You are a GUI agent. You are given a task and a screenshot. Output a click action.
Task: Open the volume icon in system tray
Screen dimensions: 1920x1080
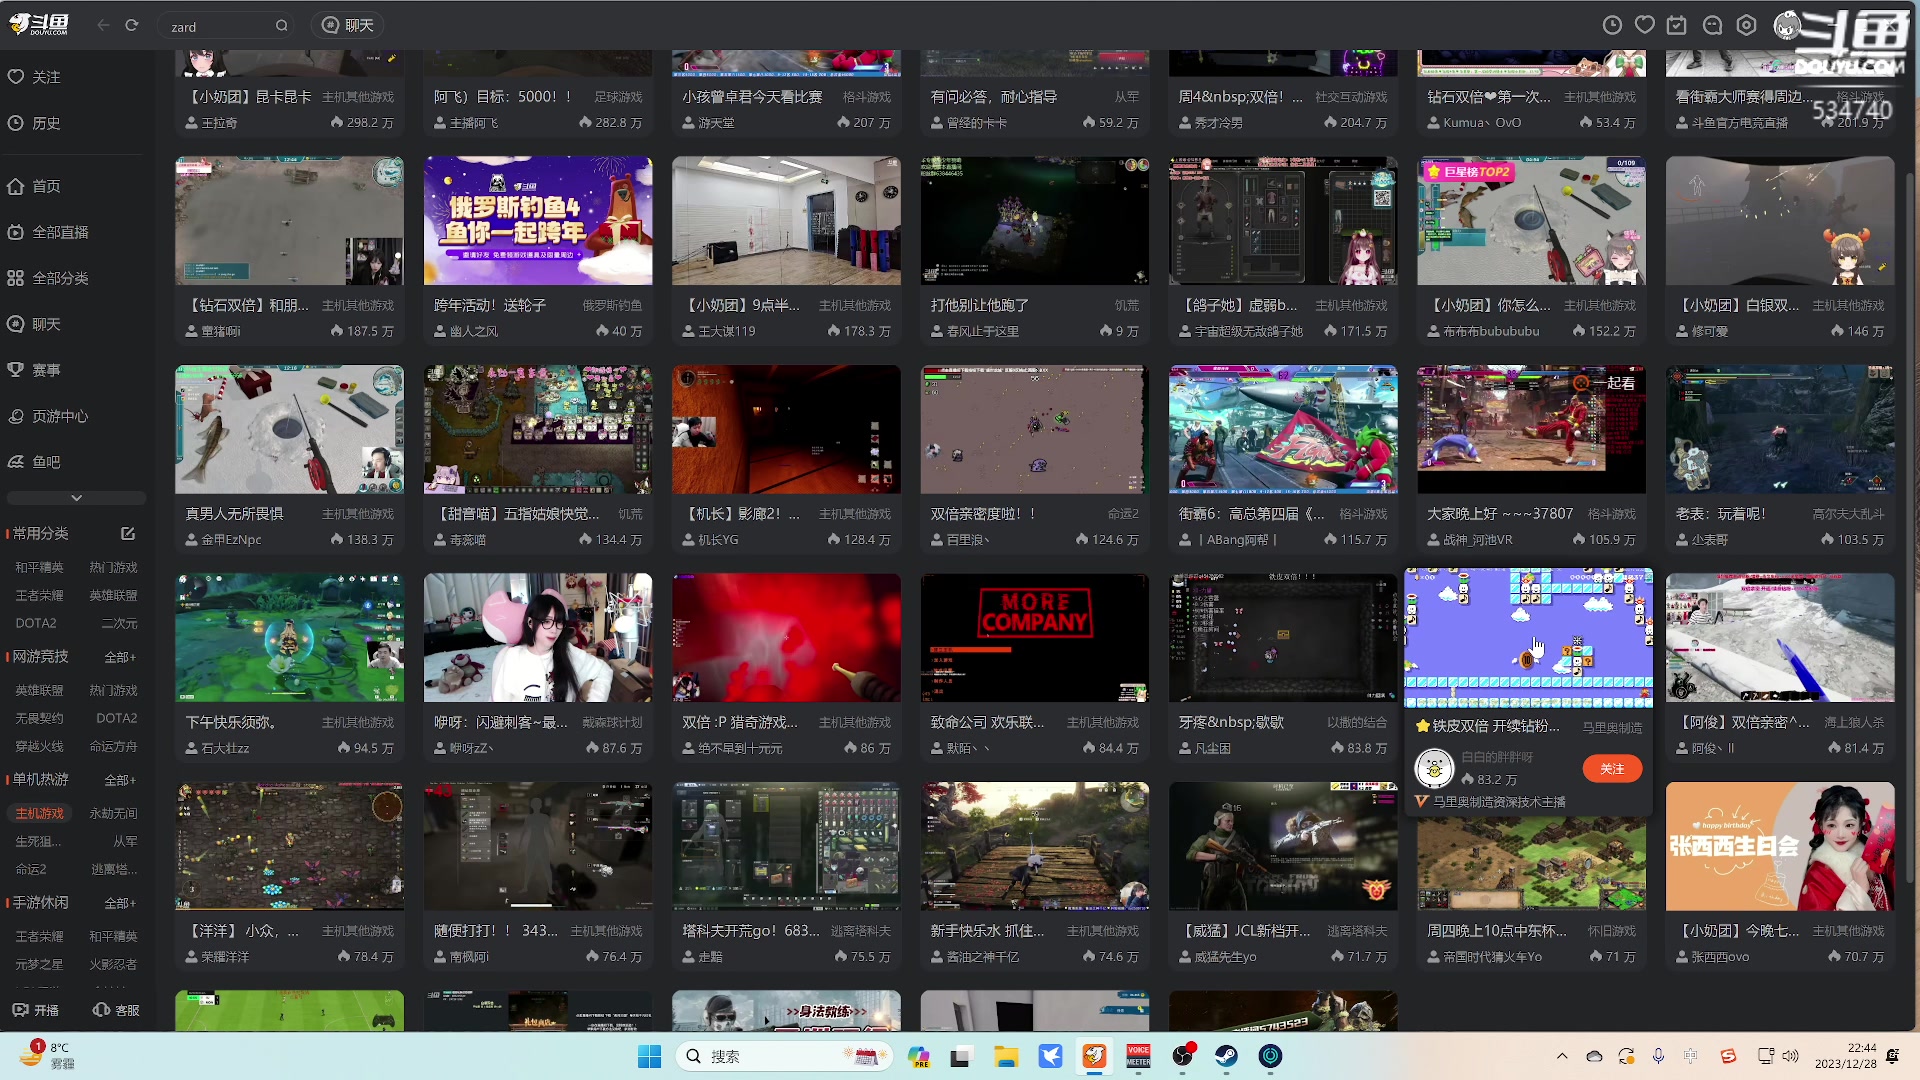[1790, 1056]
